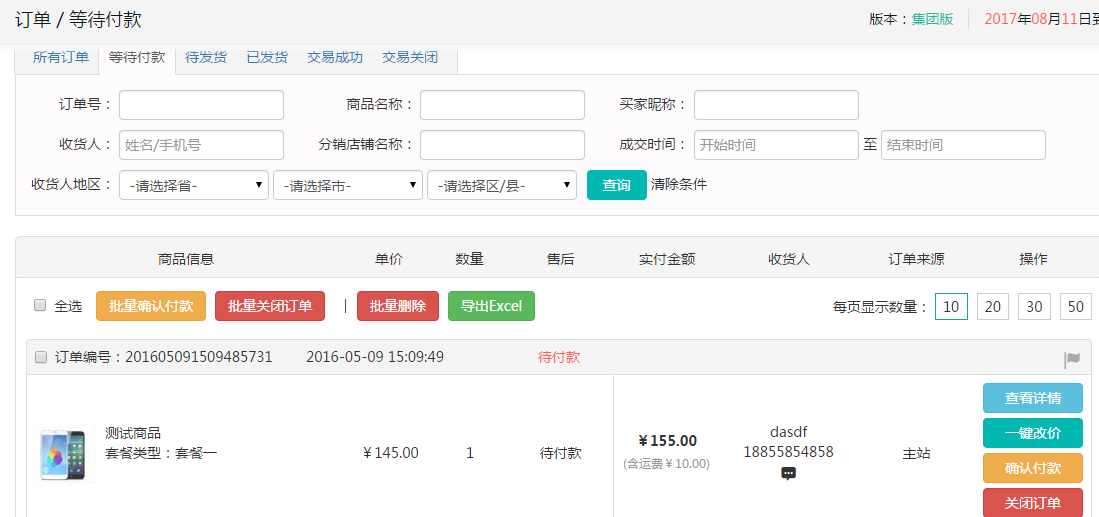1099x517 pixels.
Task: Expand the 请选择区/县 district dropdown
Action: pyautogui.click(x=501, y=185)
